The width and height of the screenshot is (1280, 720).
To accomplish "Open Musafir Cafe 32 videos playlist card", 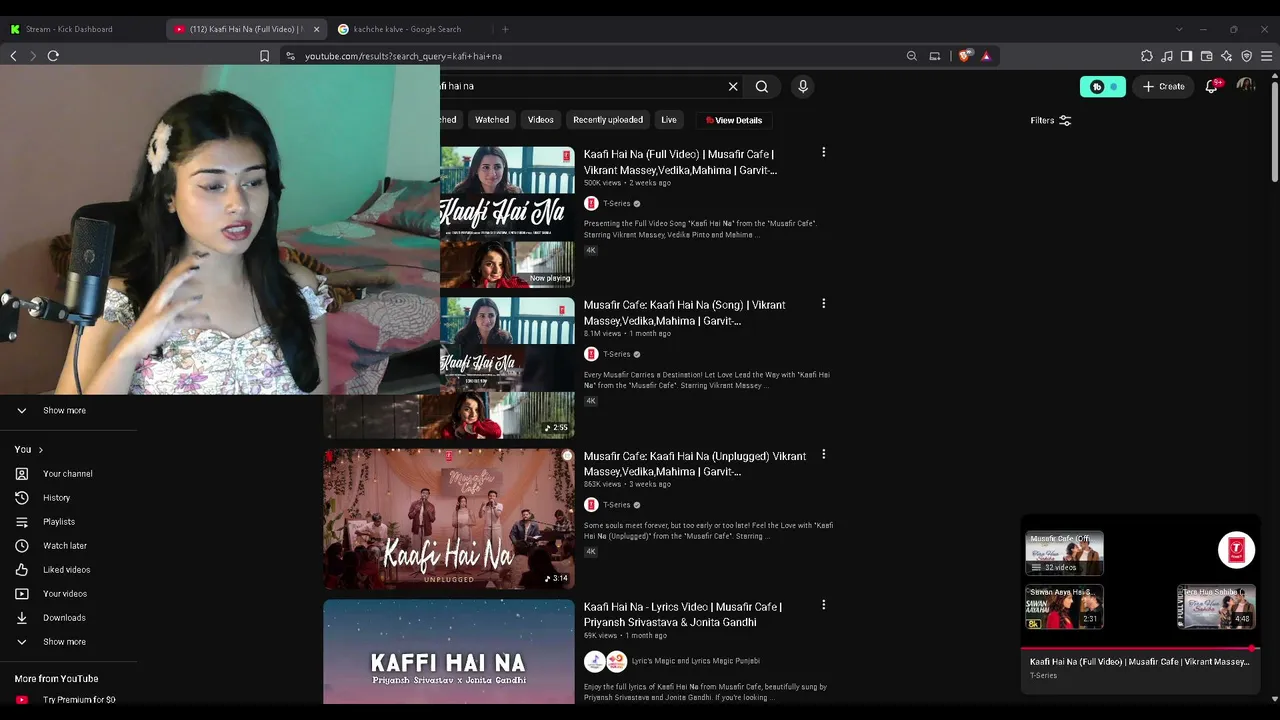I will pos(1064,553).
